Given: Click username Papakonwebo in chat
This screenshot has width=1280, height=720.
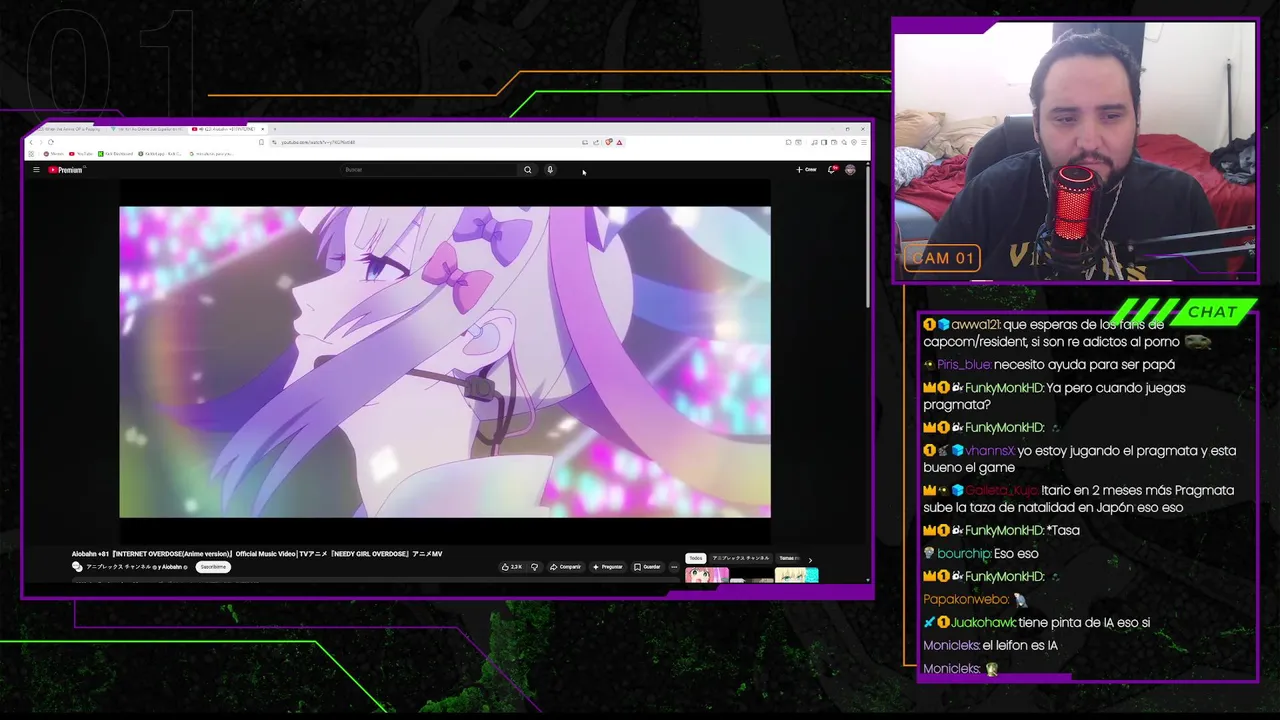Looking at the screenshot, I should pyautogui.click(x=966, y=600).
